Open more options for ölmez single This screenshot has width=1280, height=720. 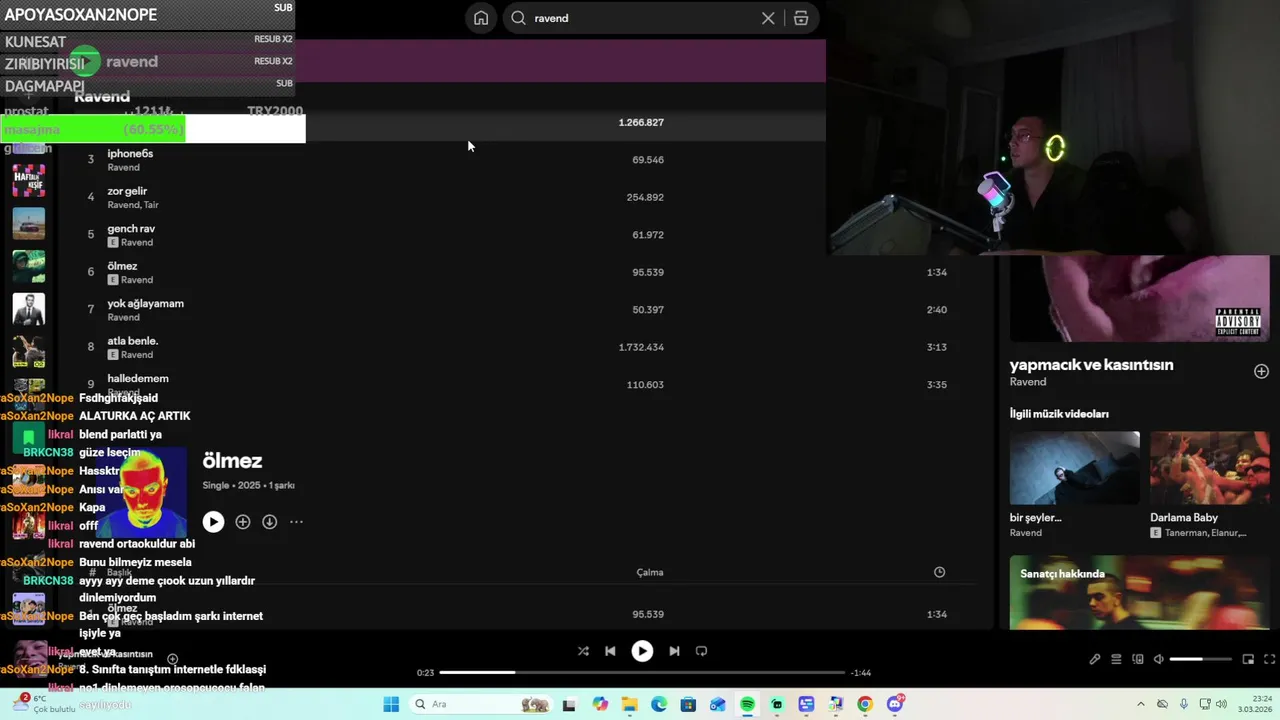click(x=296, y=522)
